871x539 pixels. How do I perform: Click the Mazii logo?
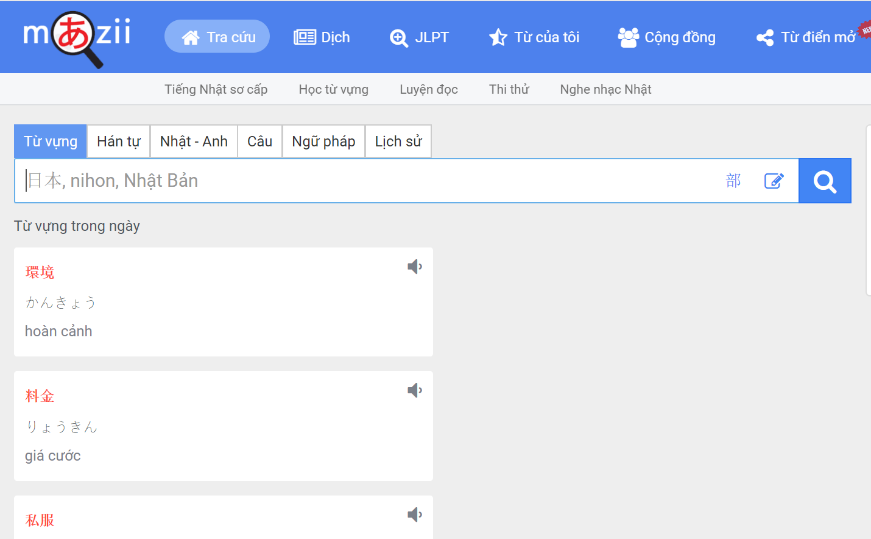[77, 39]
